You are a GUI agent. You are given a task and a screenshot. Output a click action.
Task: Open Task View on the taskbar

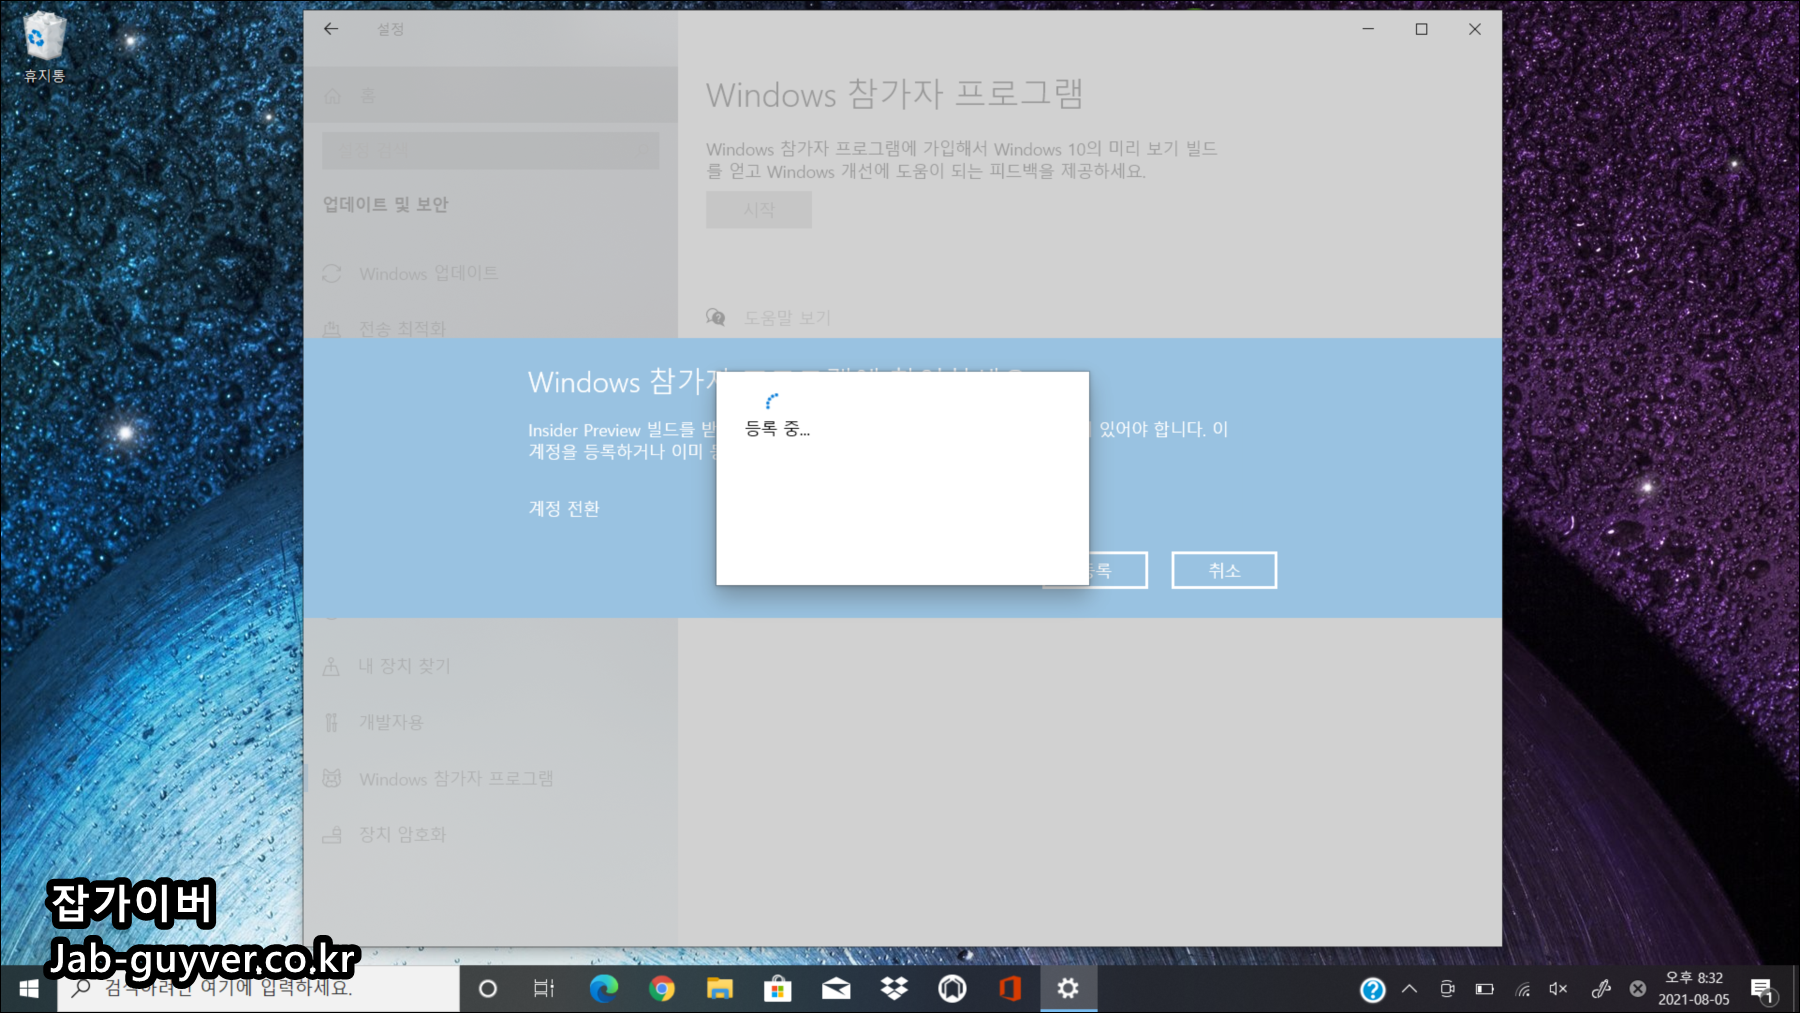tap(544, 989)
